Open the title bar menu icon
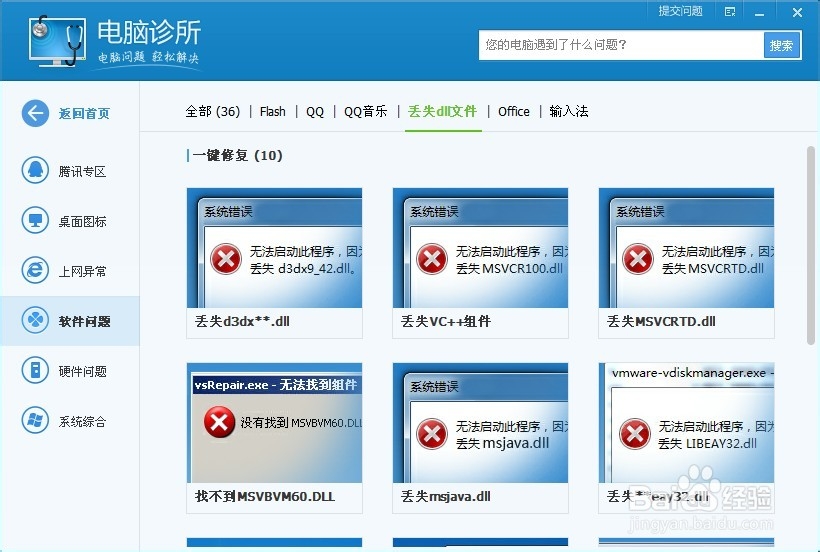The image size is (820, 552). pyautogui.click(x=730, y=12)
